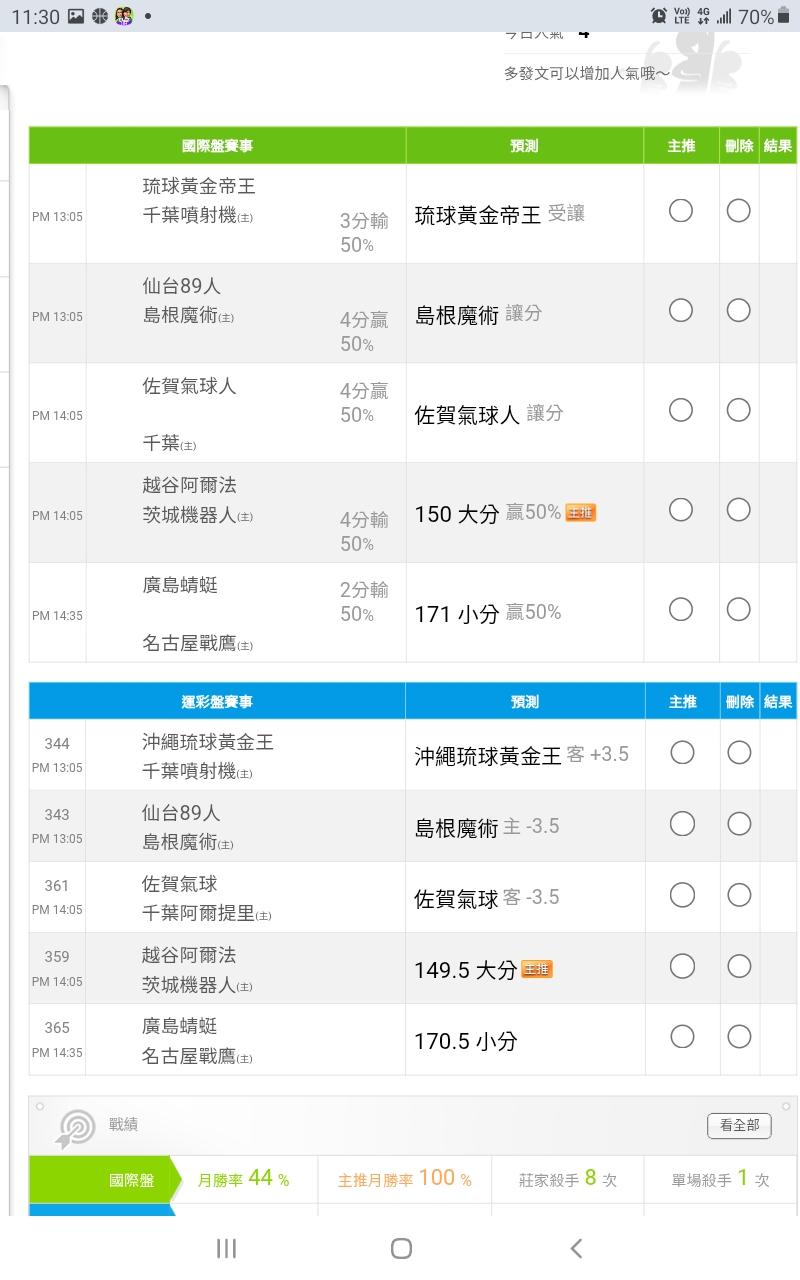Tap the 莊家殺手 8 次 stat
Image resolution: width=800 pixels, height=1280 pixels.
pos(568,1179)
